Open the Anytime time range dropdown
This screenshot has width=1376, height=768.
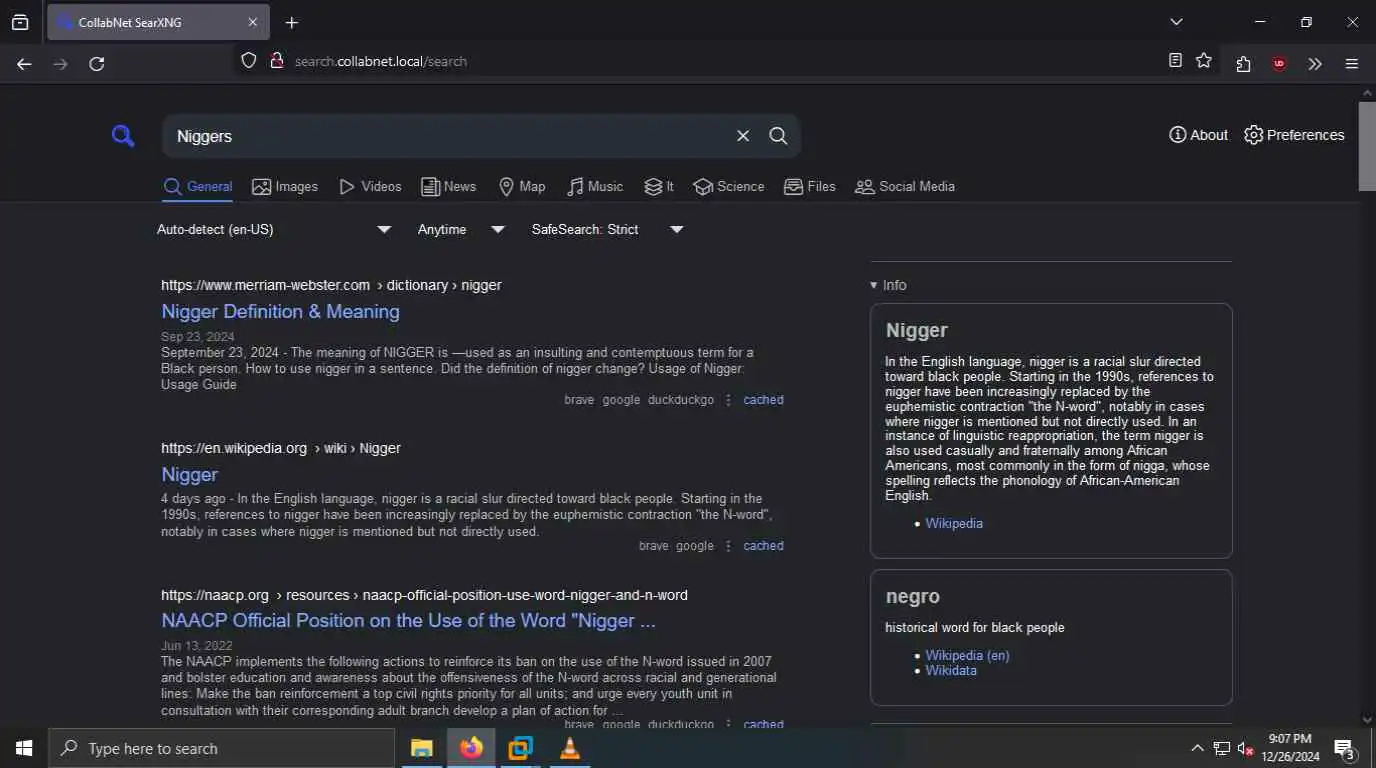[461, 229]
